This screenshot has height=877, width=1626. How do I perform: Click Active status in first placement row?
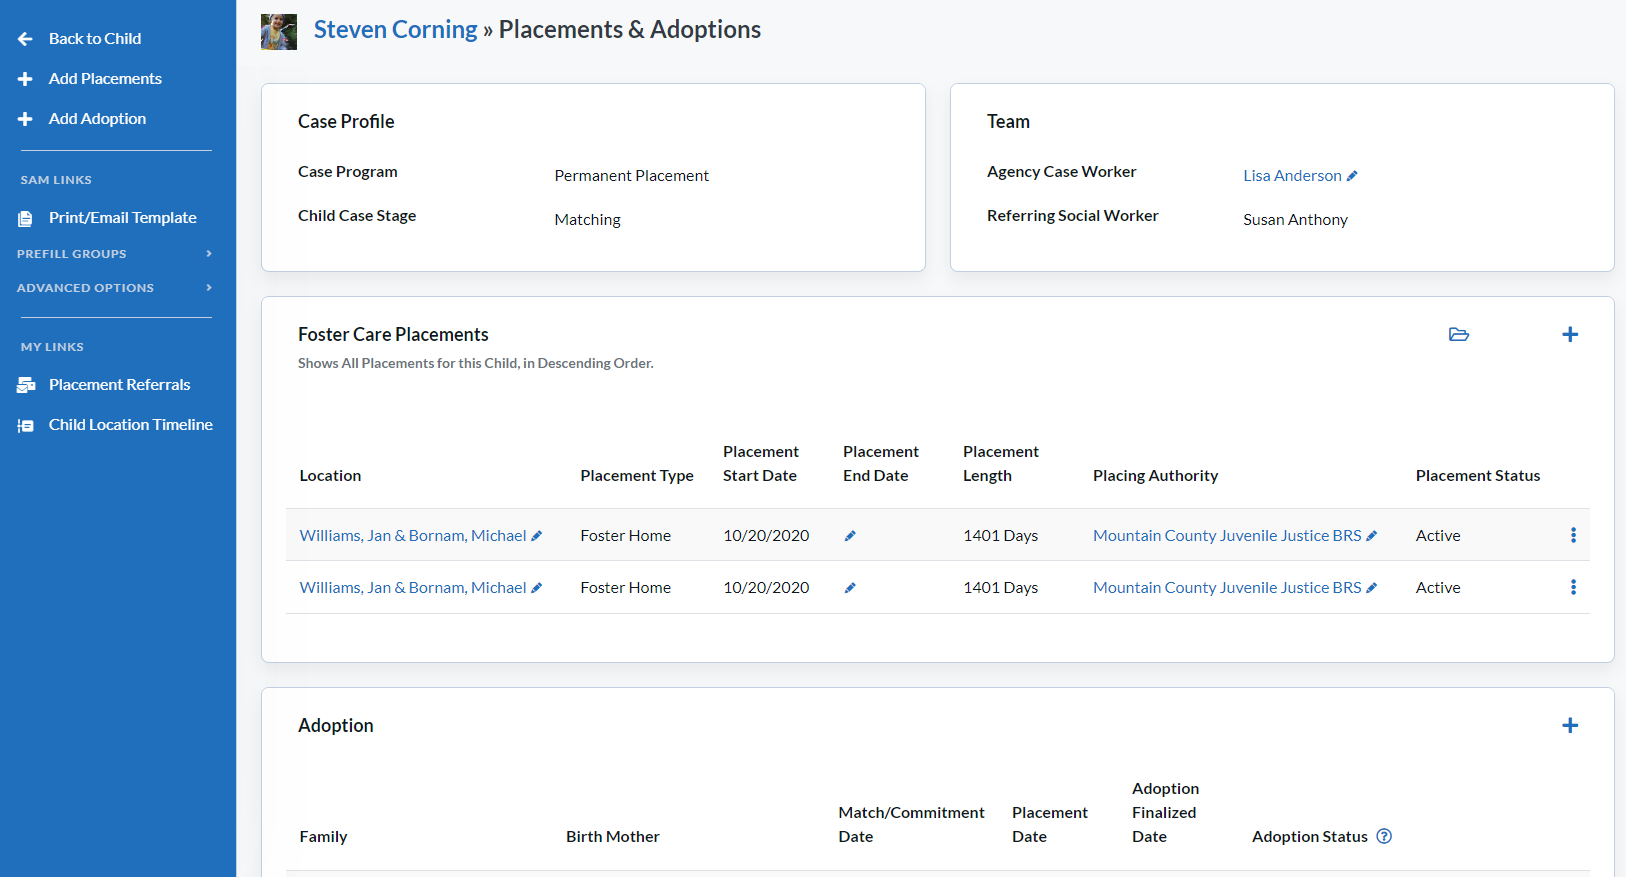click(1438, 536)
